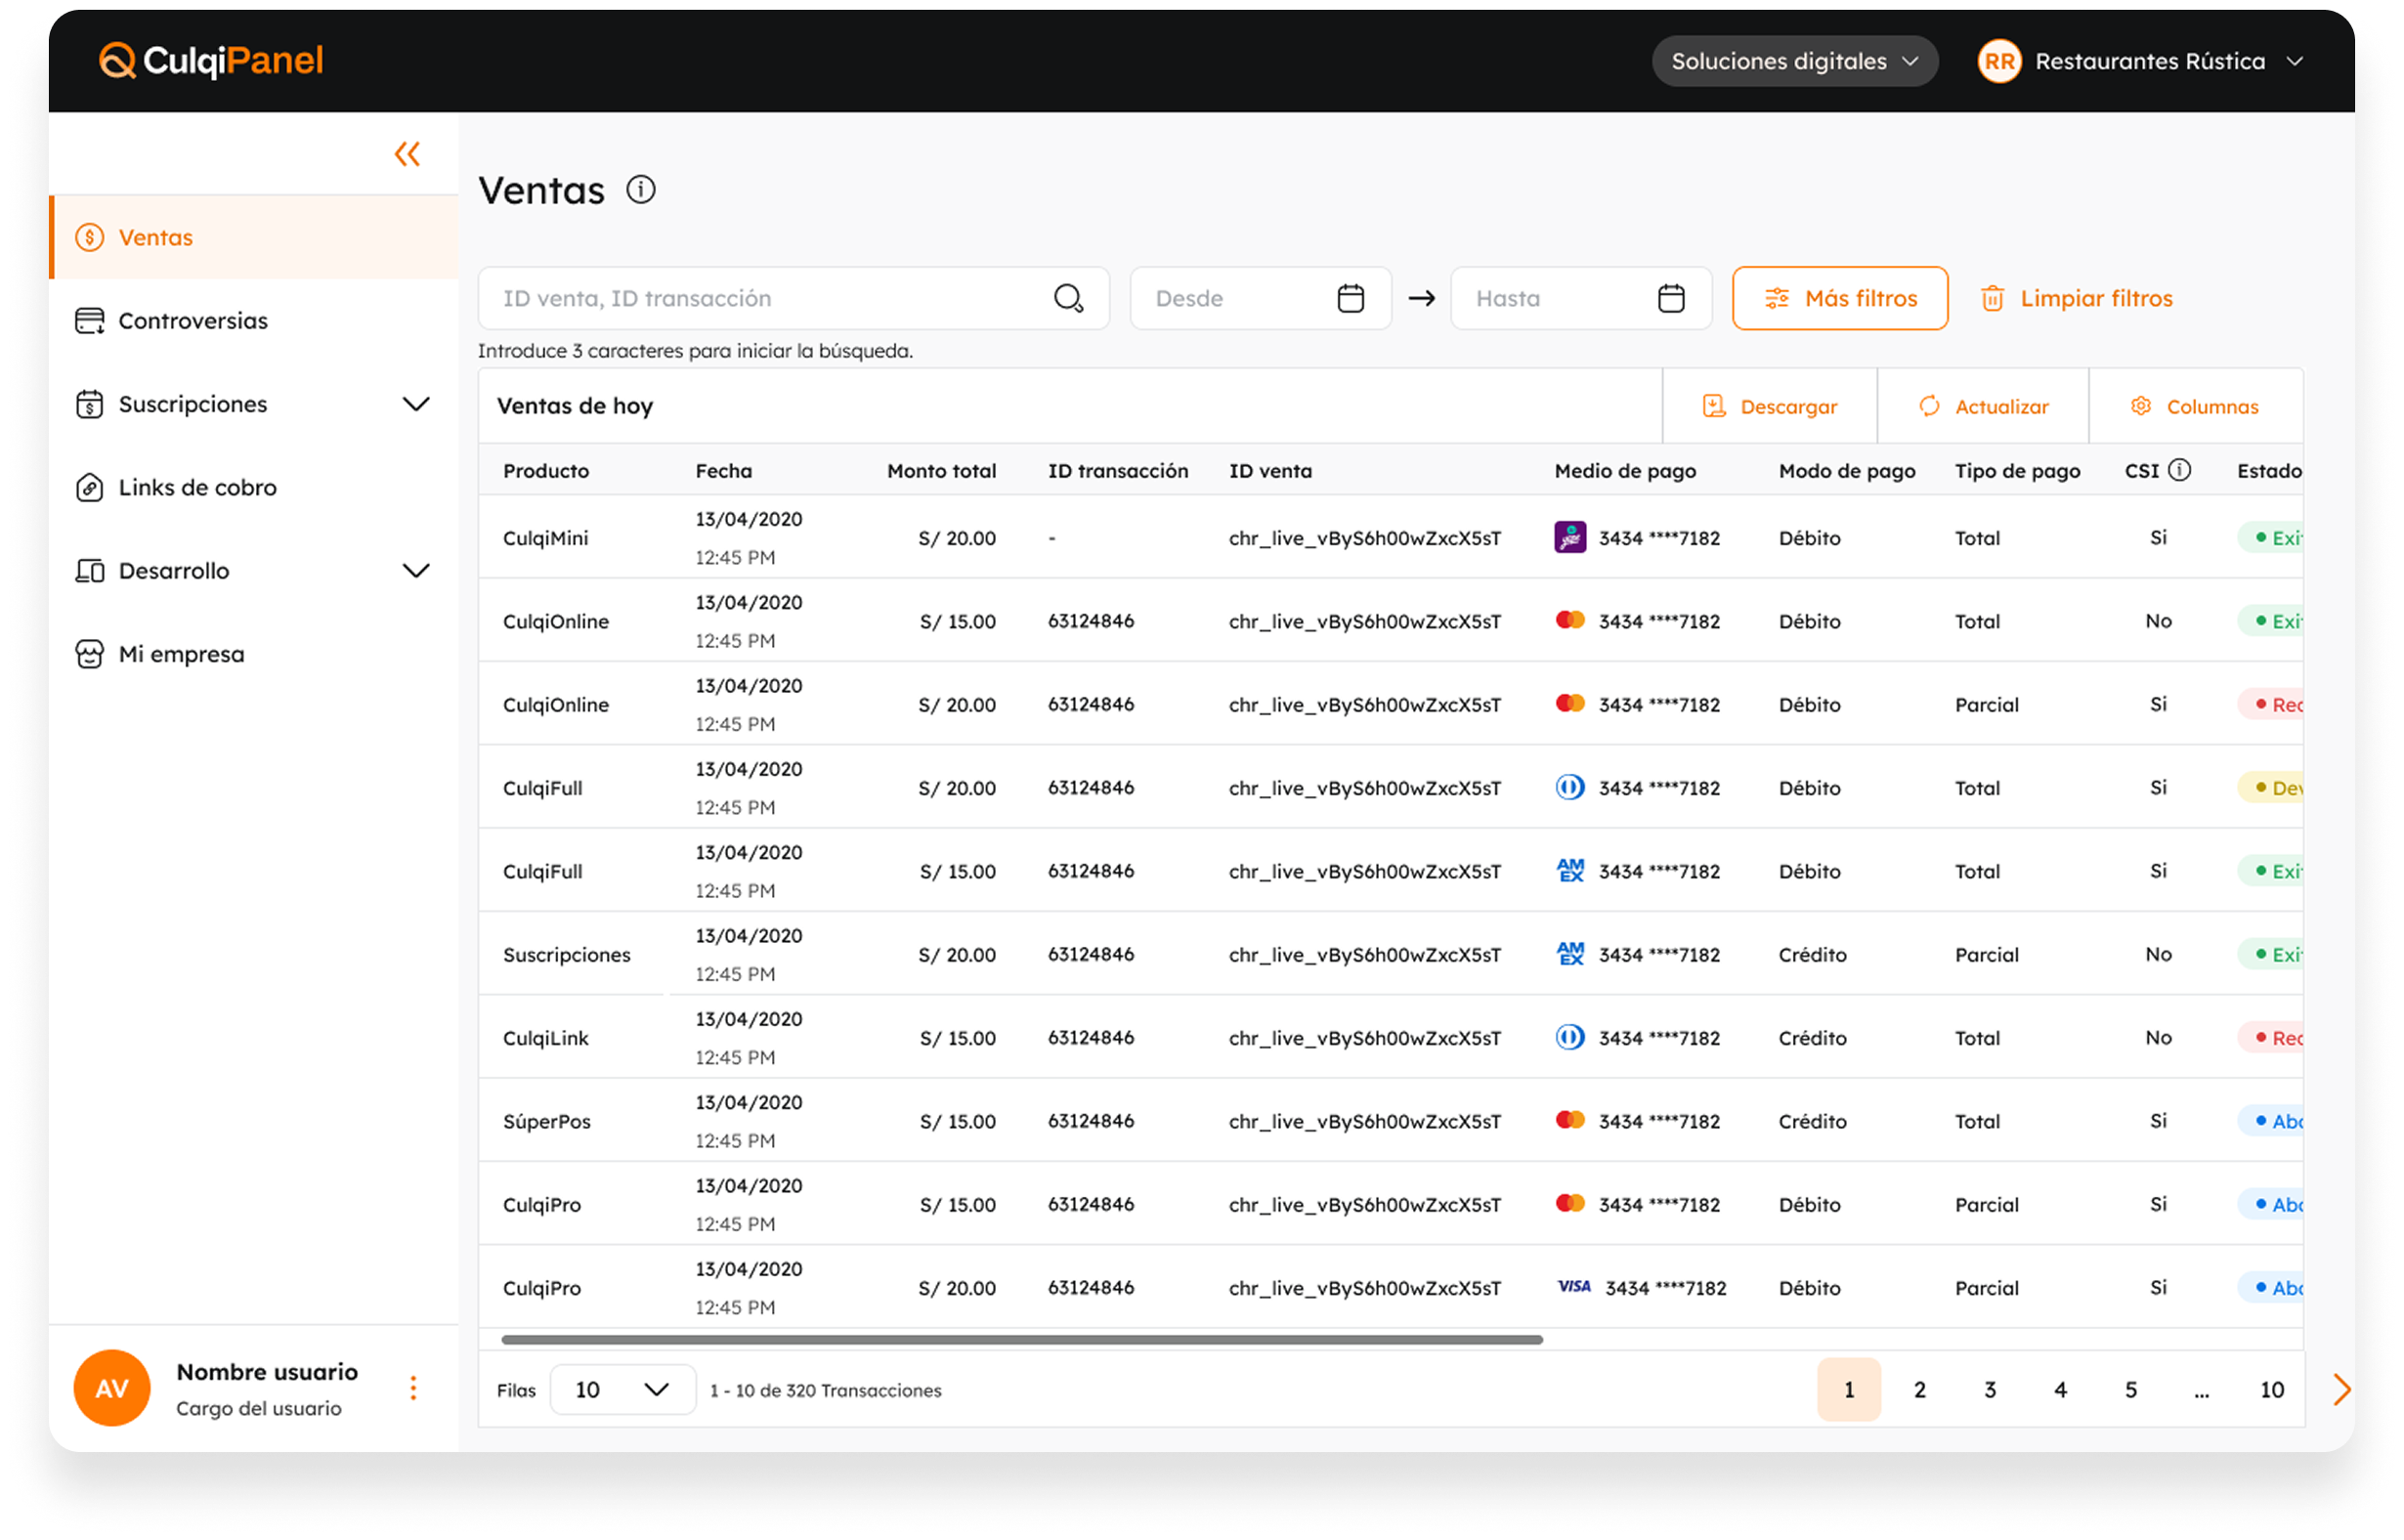Click the horizontal table scrollbar

point(1020,1339)
